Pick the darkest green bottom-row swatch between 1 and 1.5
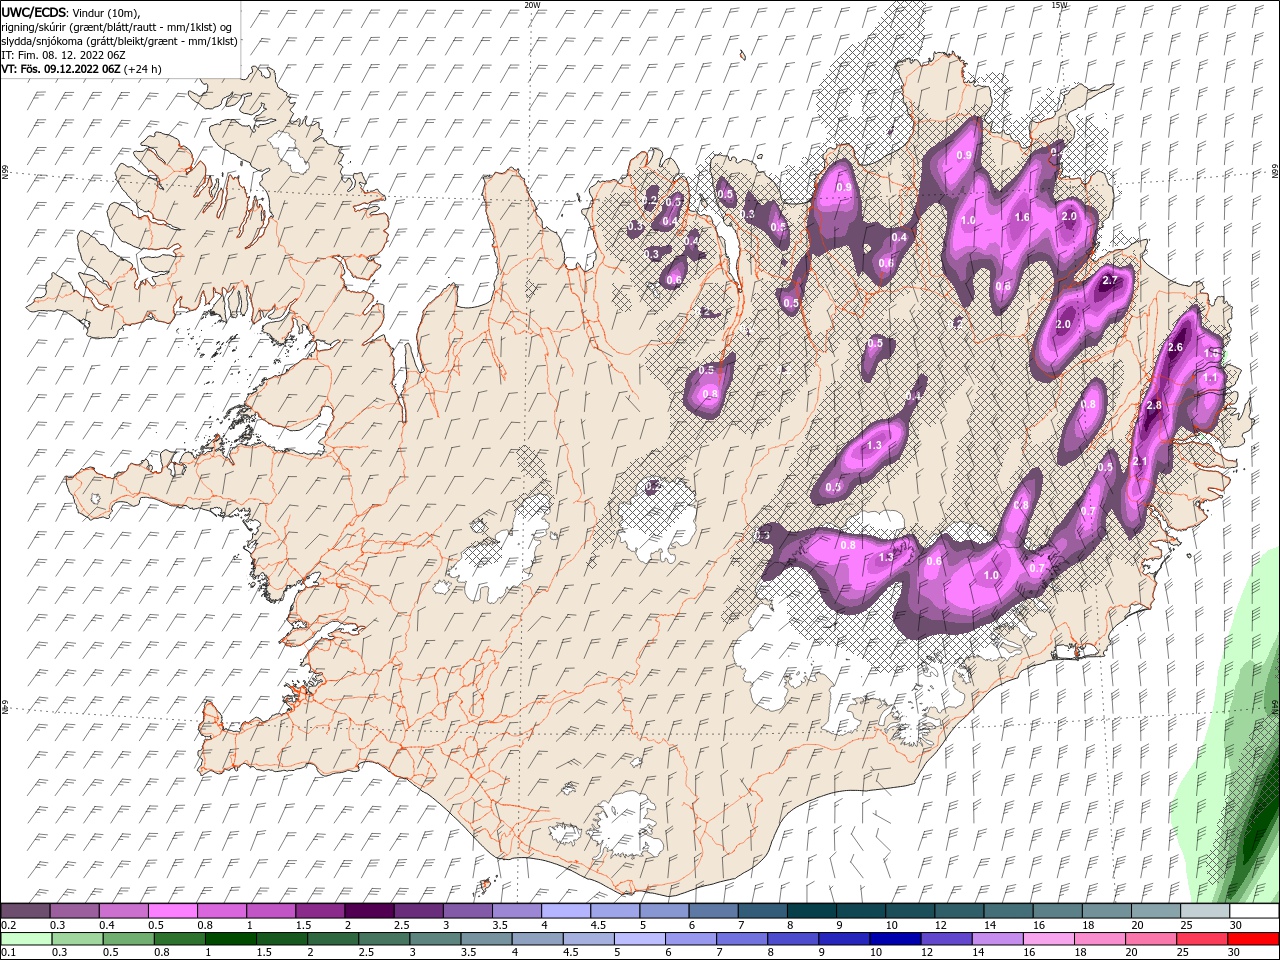1280x960 pixels. (x=231, y=938)
